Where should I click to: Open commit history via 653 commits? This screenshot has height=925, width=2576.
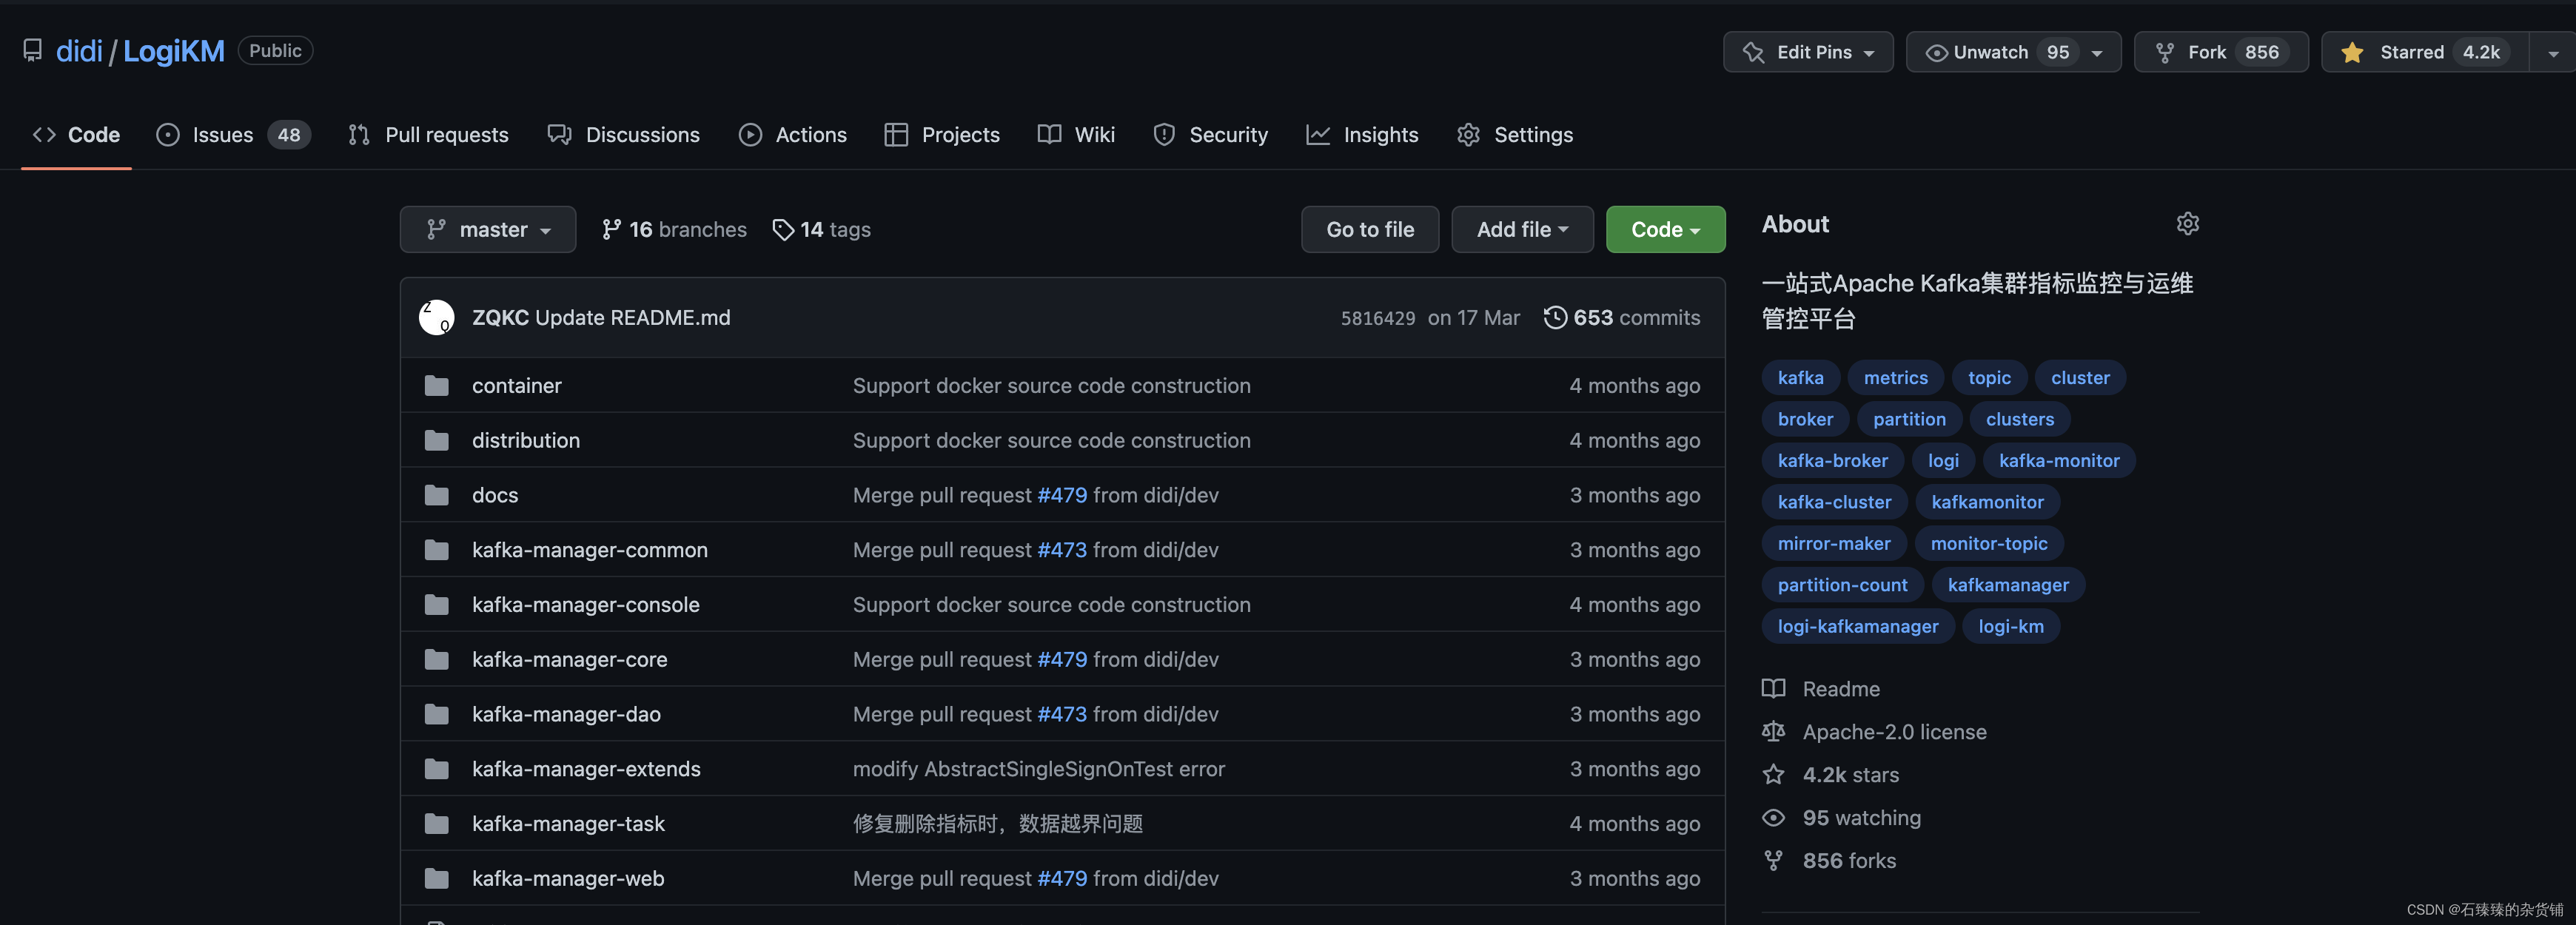click(1622, 317)
